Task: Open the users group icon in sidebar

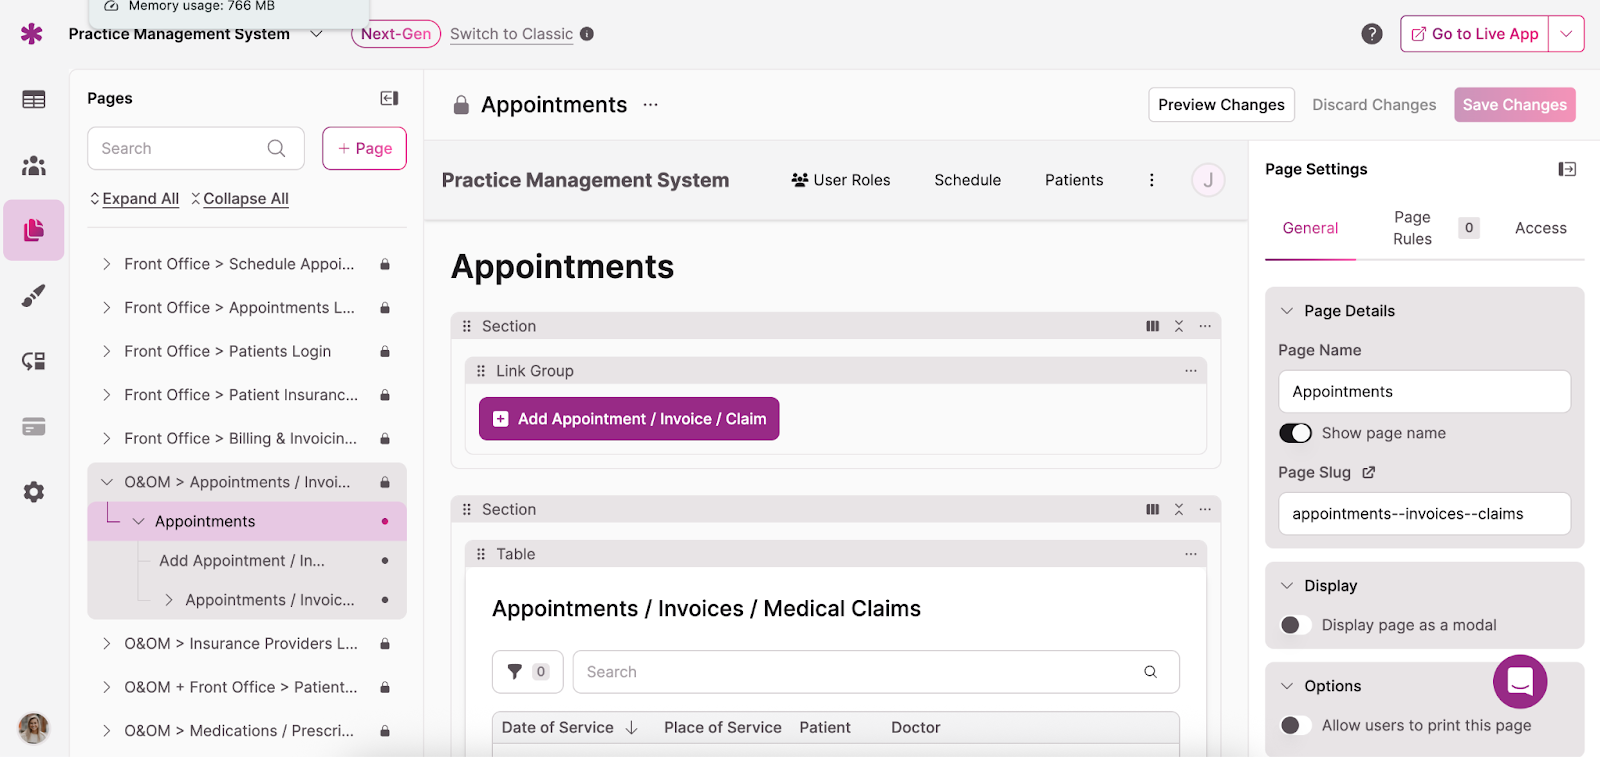Action: pyautogui.click(x=34, y=165)
